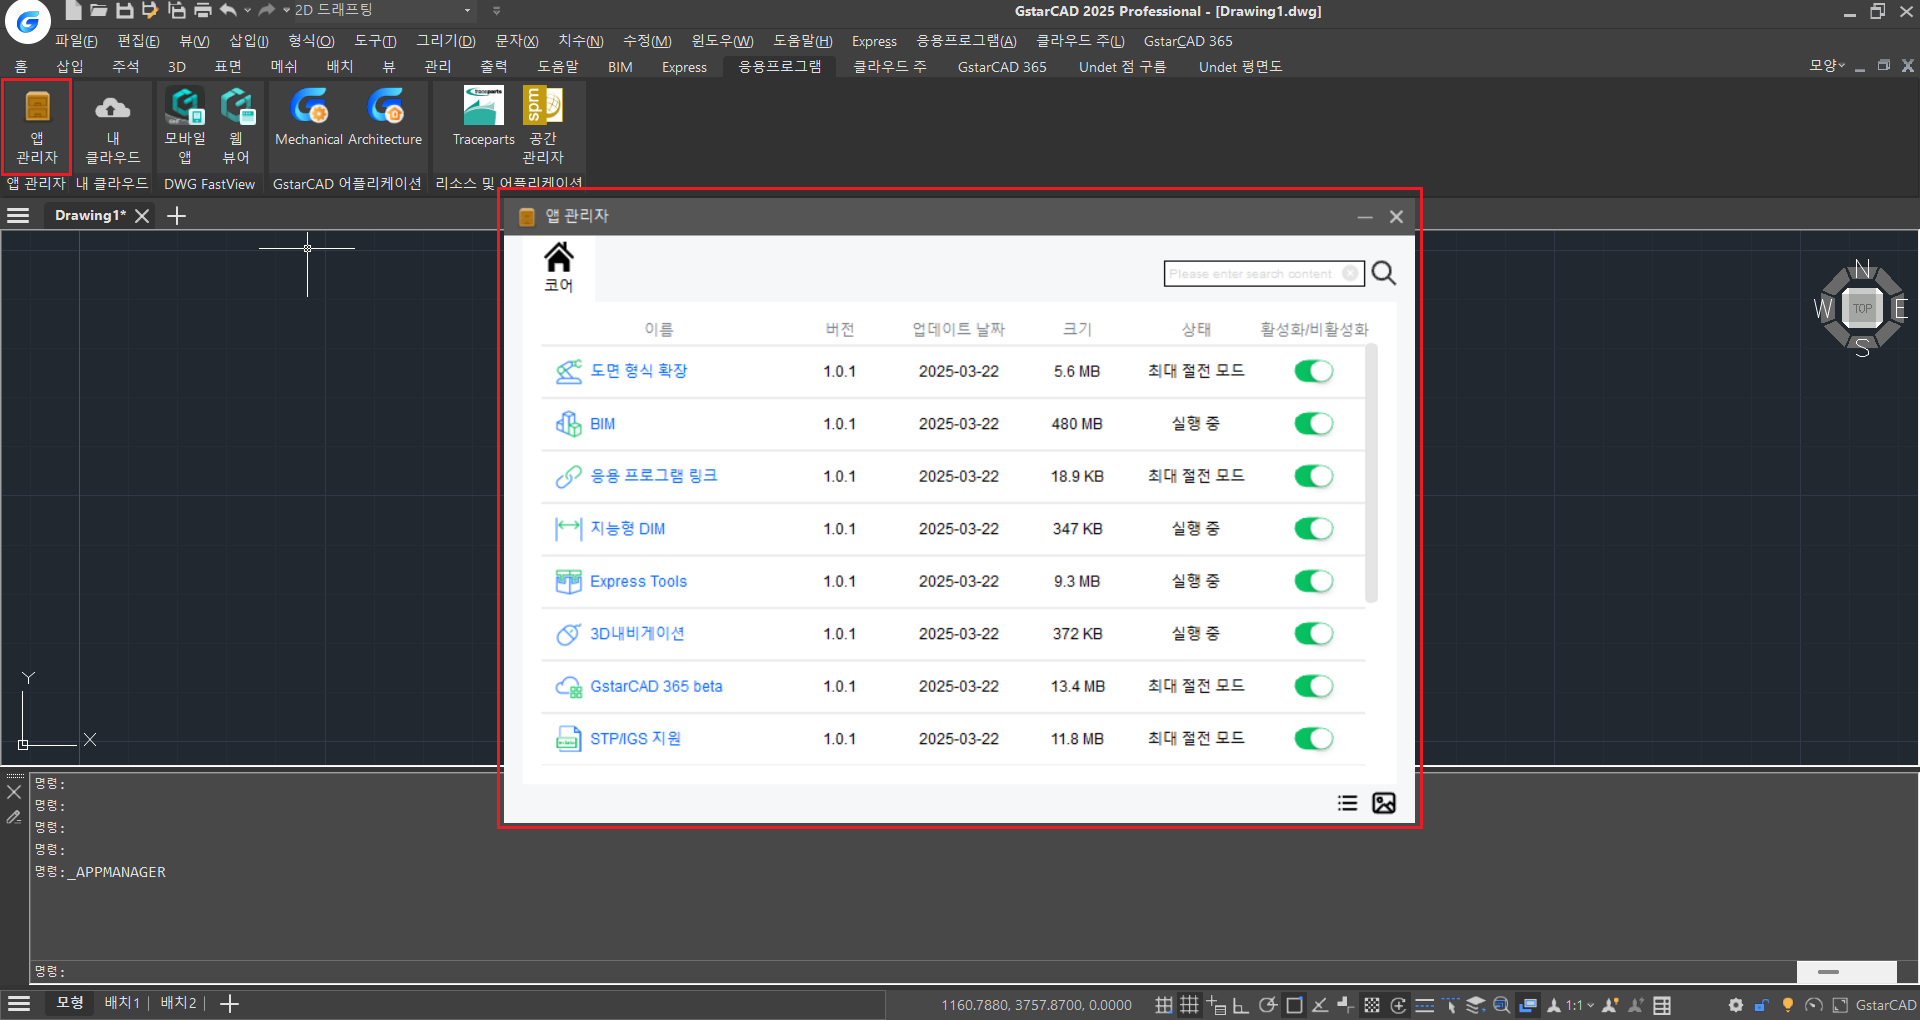The height and width of the screenshot is (1020, 1920).
Task: Click the Save As icon
Action: point(150,10)
